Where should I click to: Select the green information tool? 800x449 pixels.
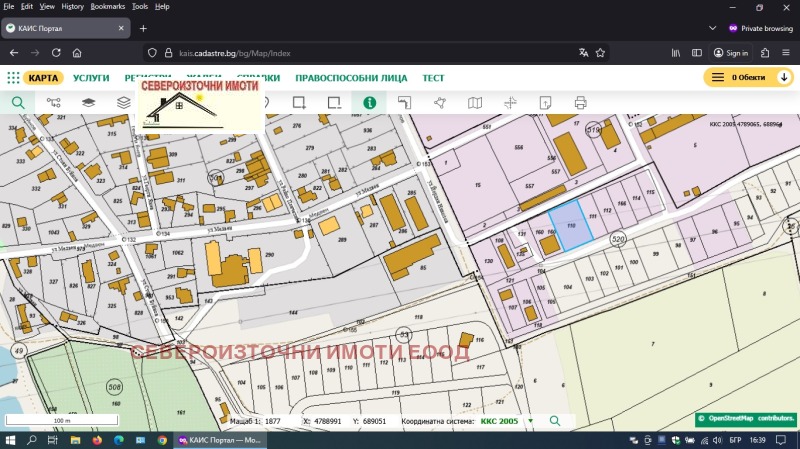coord(369,102)
